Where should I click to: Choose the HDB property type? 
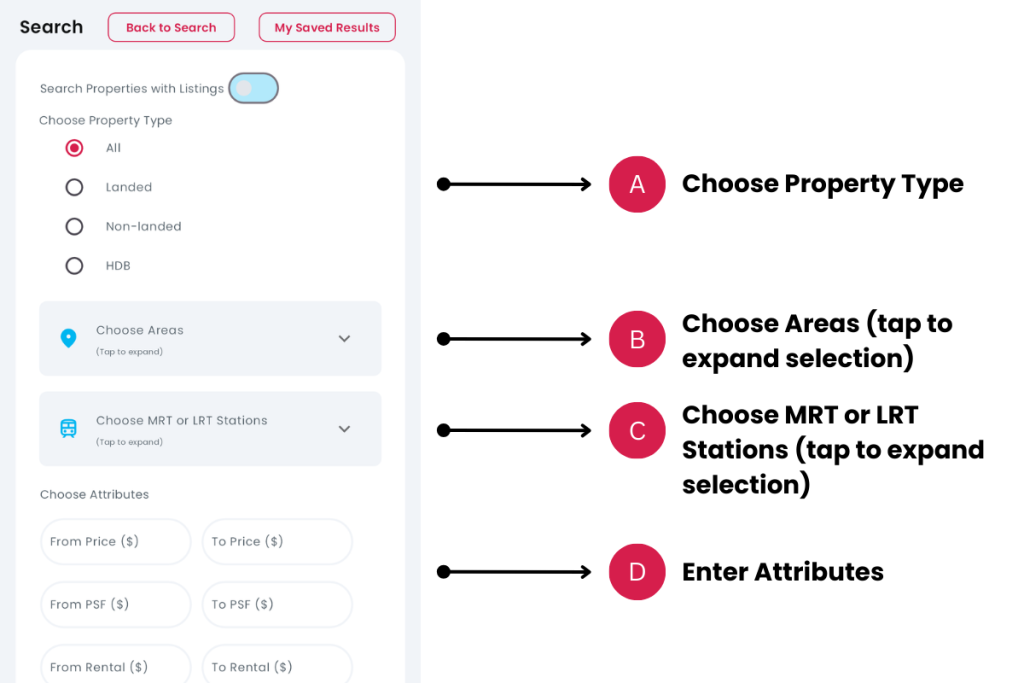click(x=74, y=266)
